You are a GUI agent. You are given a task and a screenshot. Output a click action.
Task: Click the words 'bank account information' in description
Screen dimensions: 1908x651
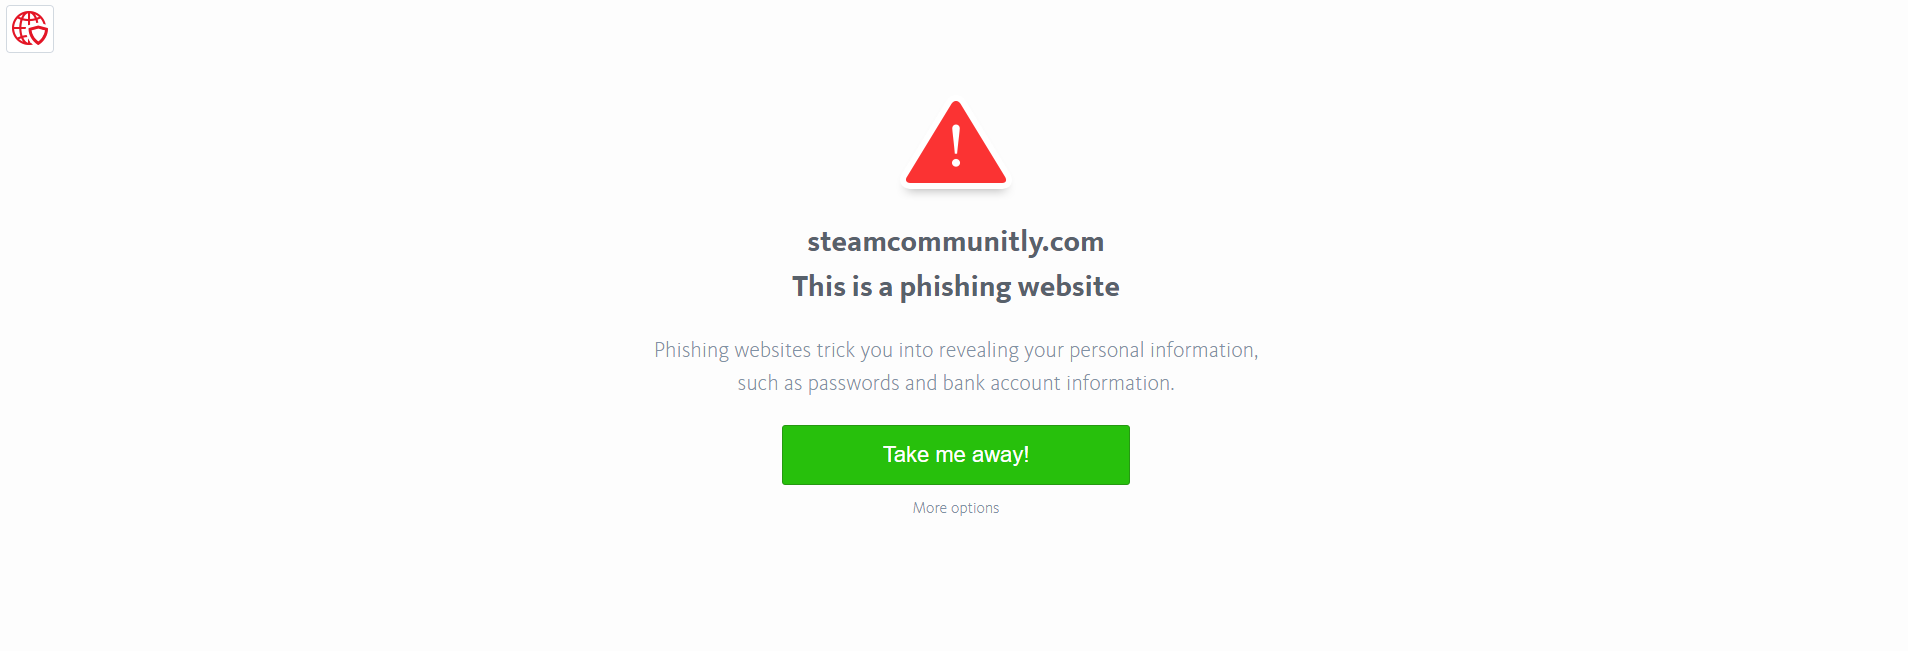(x=1057, y=383)
